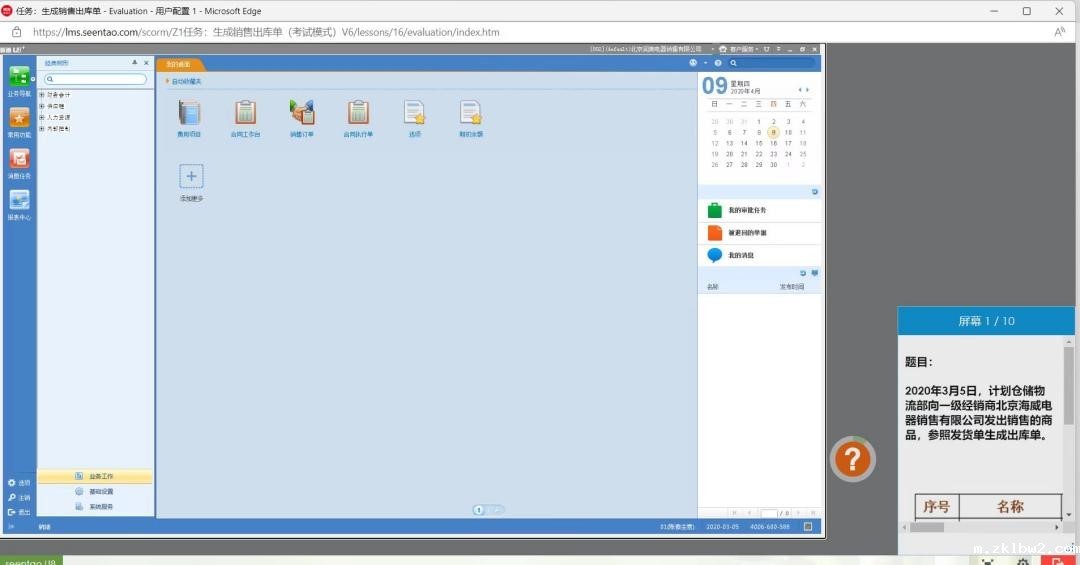
Task: Open 我的消息 in right panel
Action: click(740, 256)
